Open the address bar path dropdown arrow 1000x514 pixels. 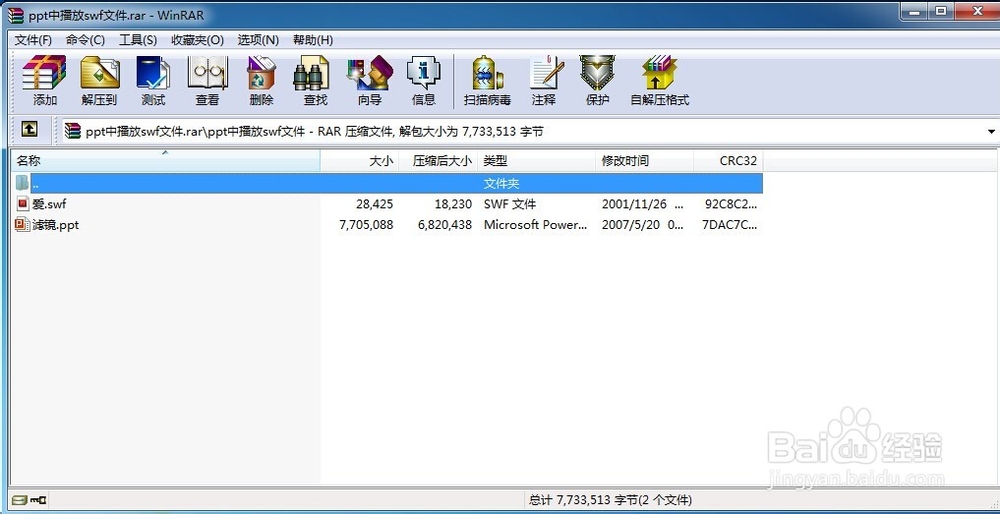click(x=992, y=131)
